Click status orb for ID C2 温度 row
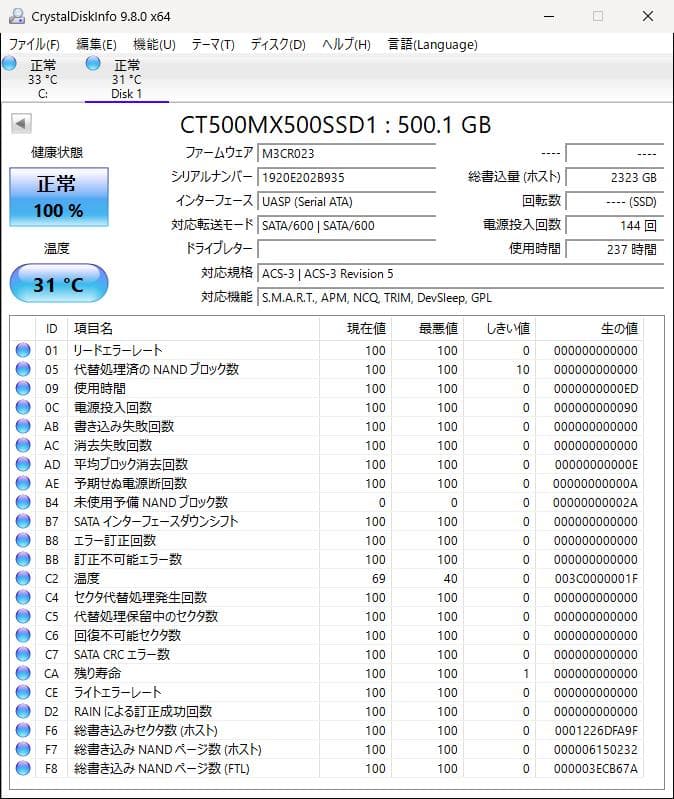The image size is (674, 799). coord(23,578)
